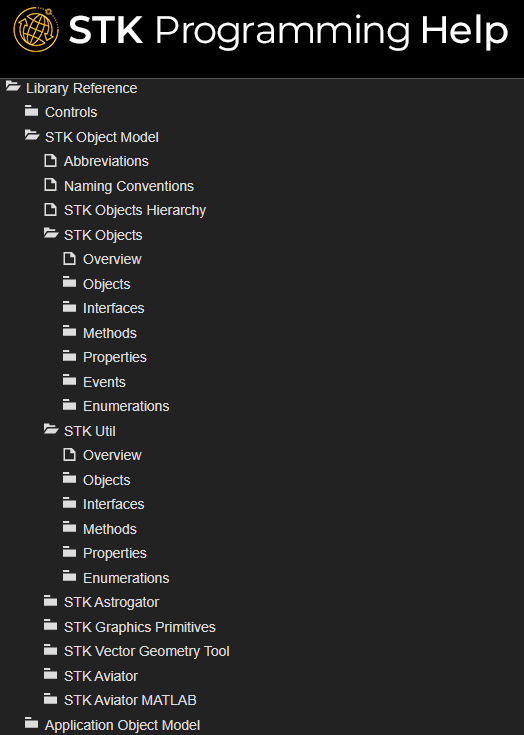Click the Overview page icon under STK Util

pos(69,454)
